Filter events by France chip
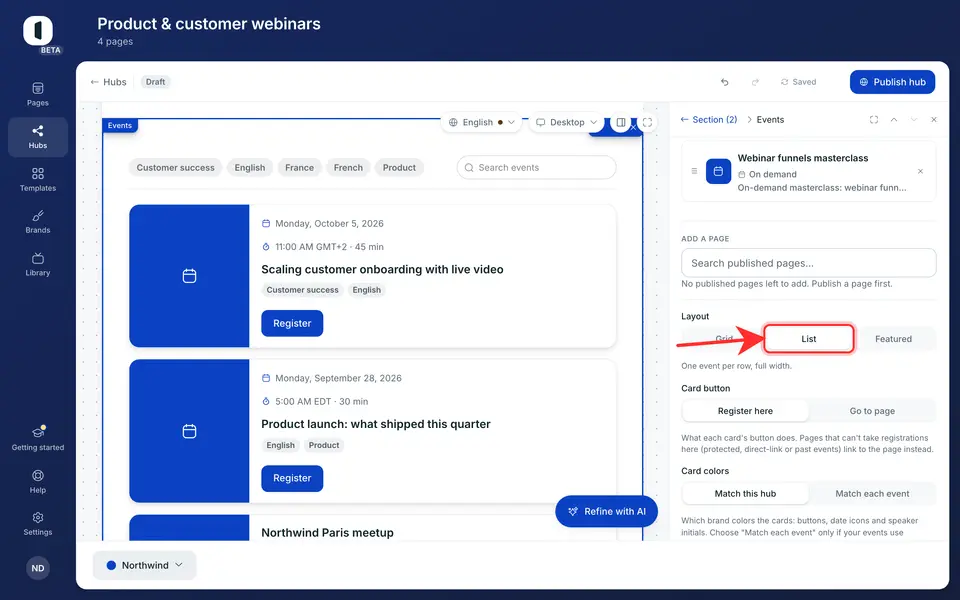Viewport: 960px width, 600px height. coord(299,168)
